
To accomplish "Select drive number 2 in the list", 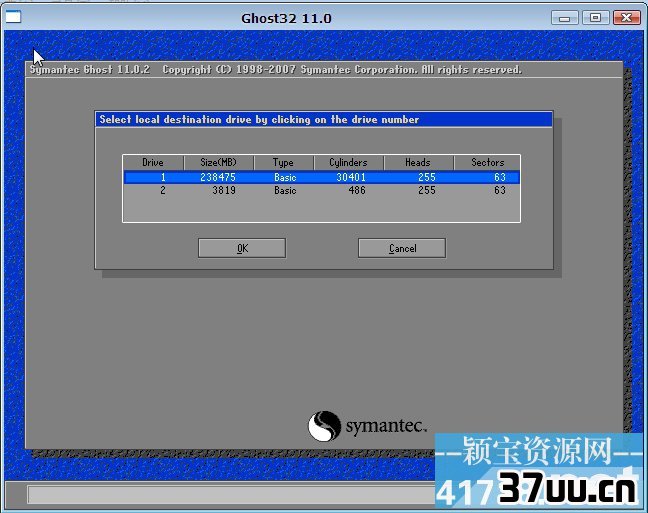I will pos(163,190).
